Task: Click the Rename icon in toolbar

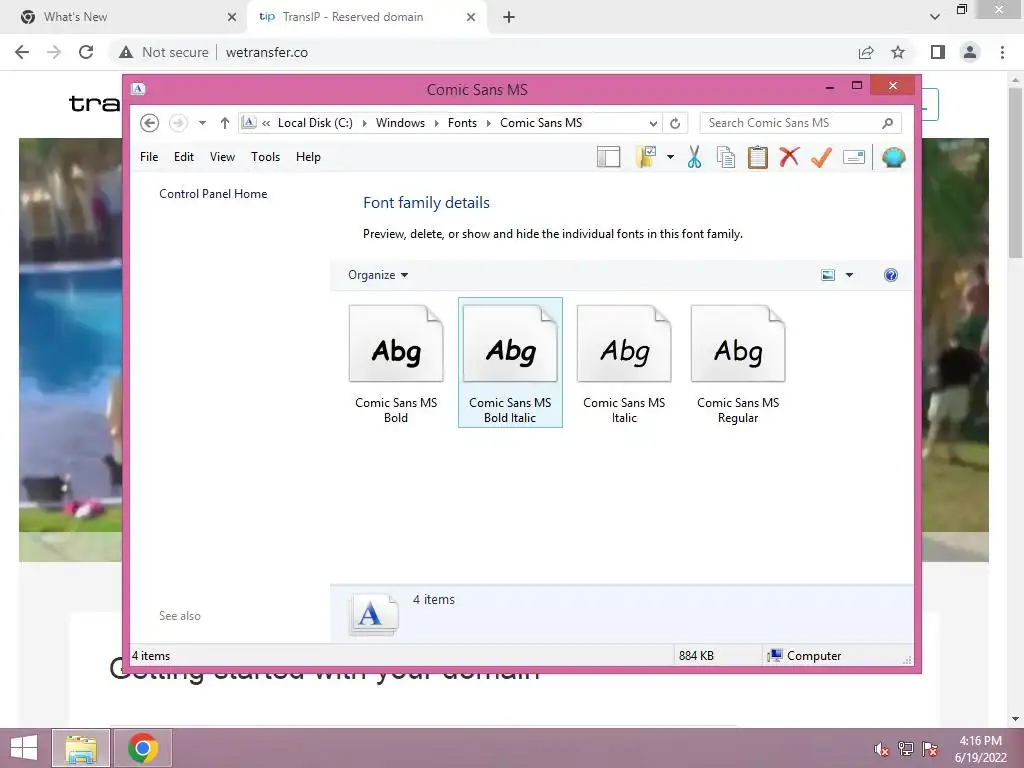Action: (854, 157)
